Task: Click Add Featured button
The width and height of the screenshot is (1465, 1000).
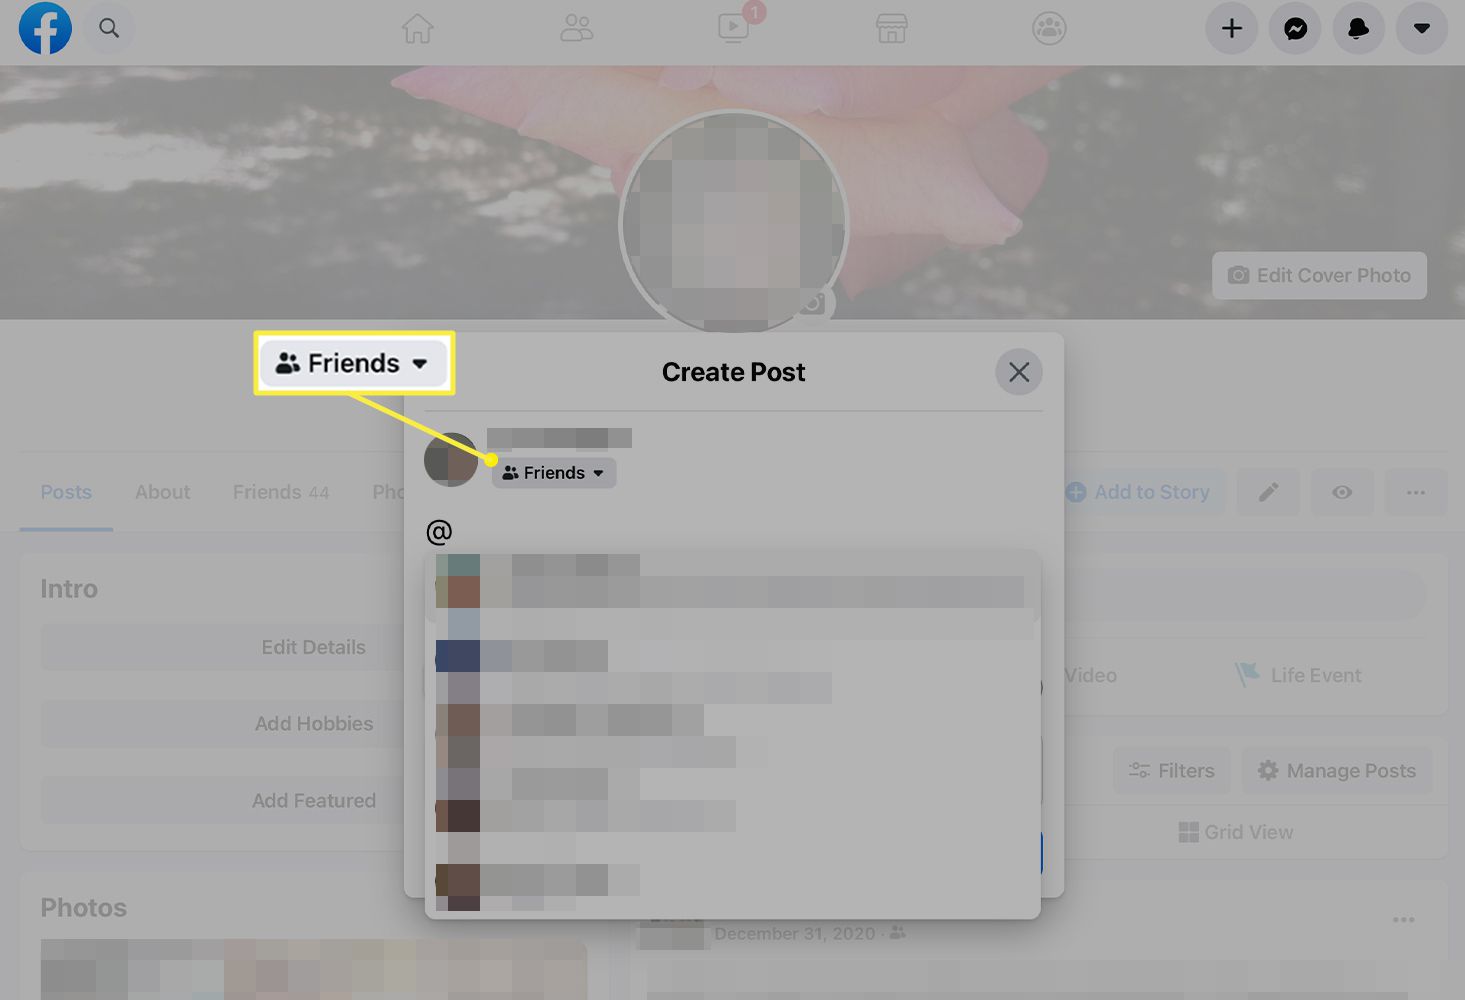Action: 313,800
